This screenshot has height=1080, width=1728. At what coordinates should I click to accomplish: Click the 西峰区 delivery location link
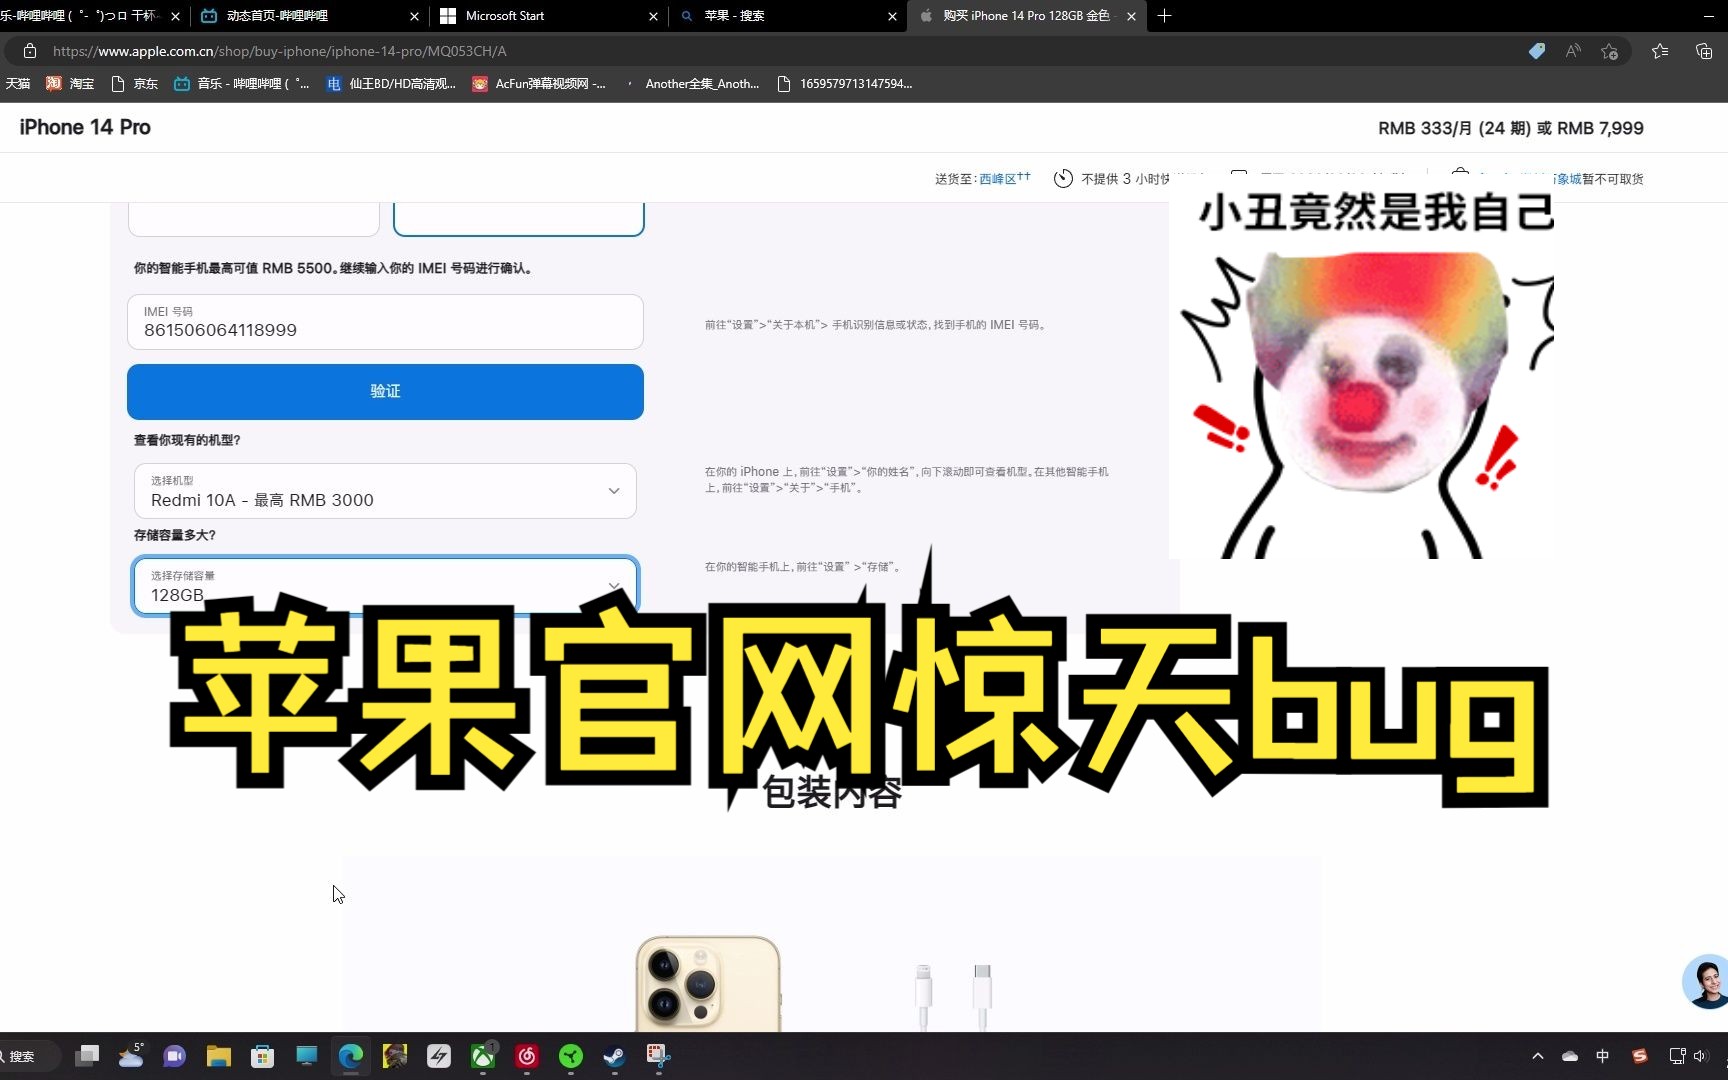(x=1004, y=178)
